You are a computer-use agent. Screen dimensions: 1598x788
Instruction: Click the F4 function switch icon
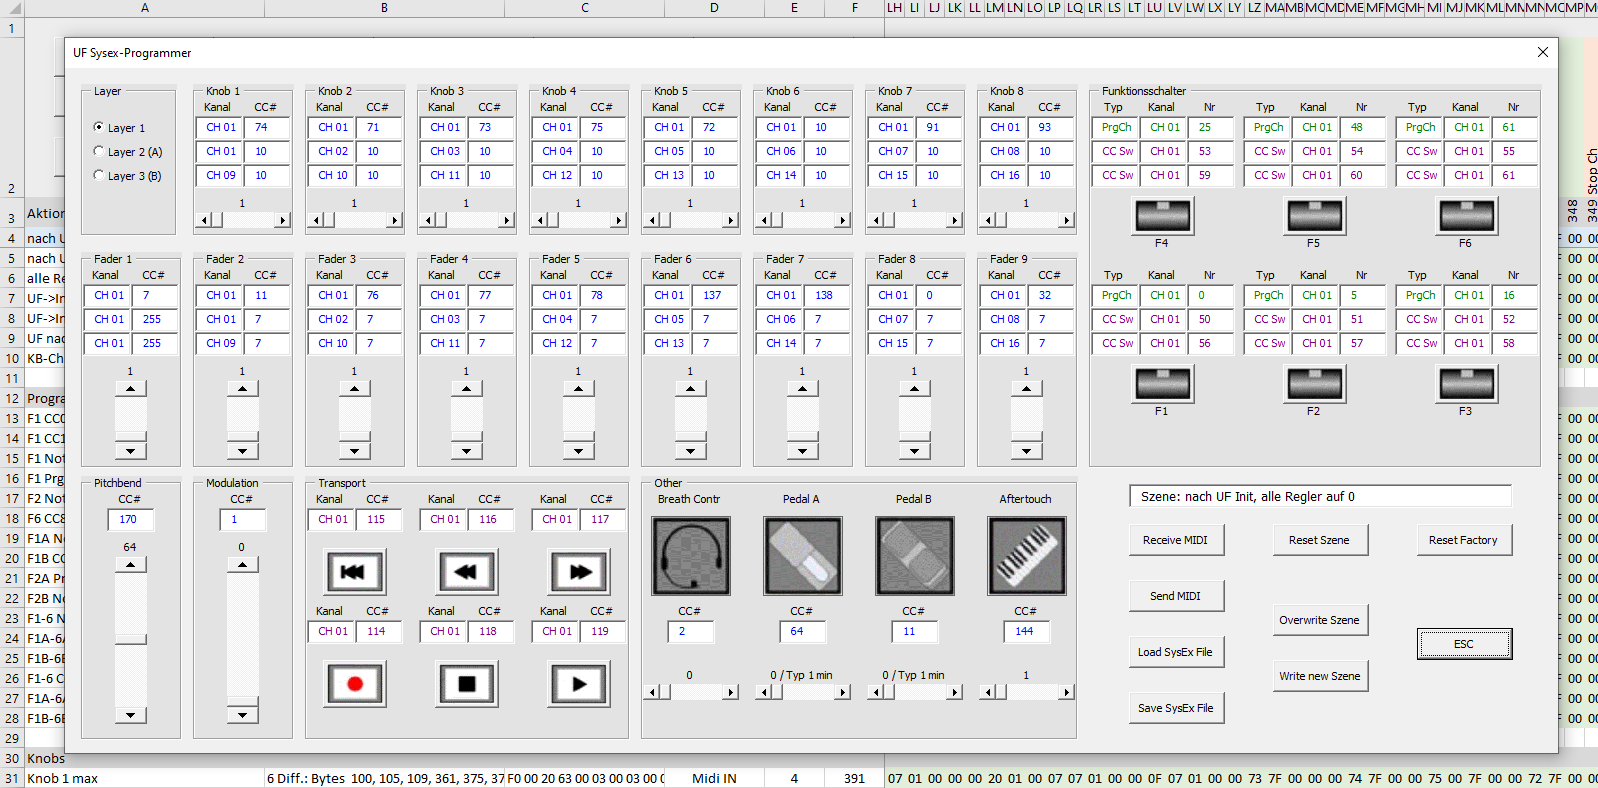point(1162,215)
